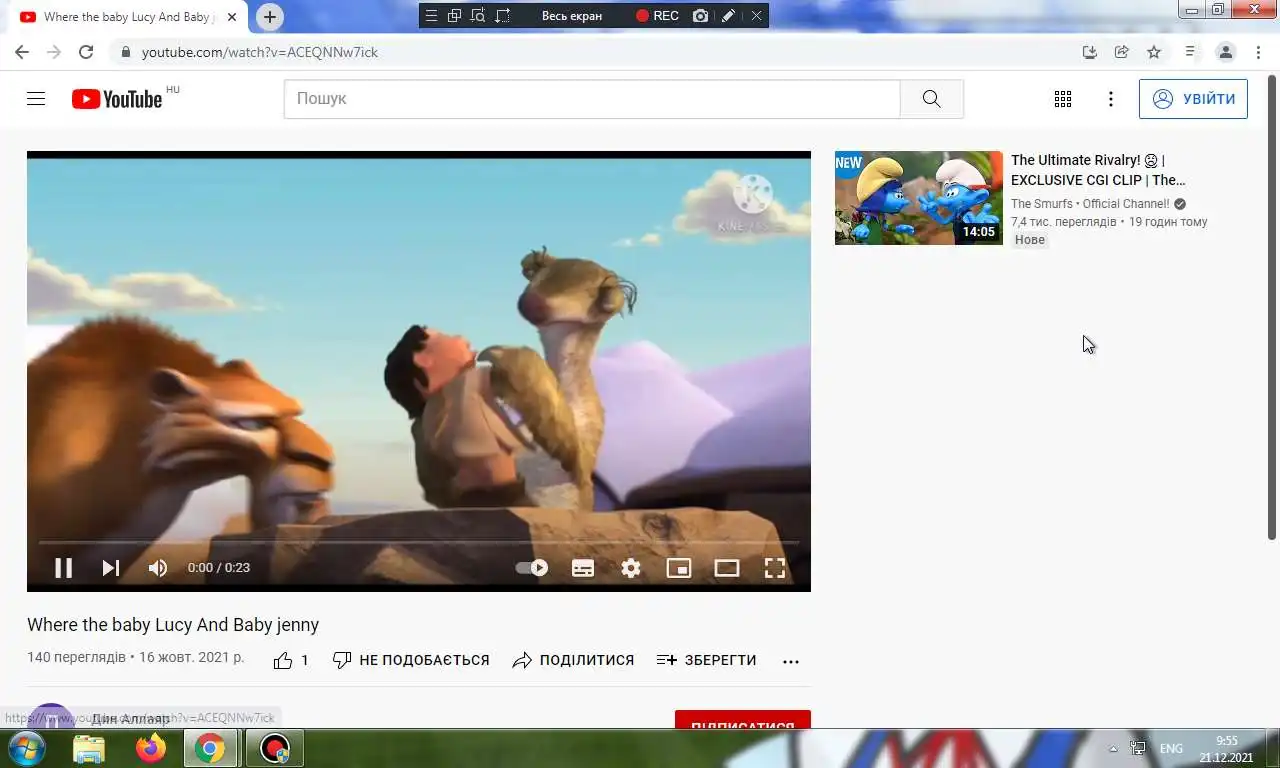Close the YouTube browser tab
The width and height of the screenshot is (1280, 768).
coord(231,17)
